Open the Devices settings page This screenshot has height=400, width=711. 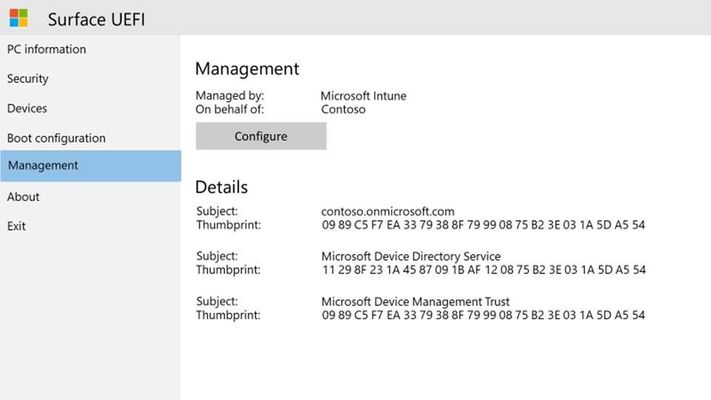(27, 108)
